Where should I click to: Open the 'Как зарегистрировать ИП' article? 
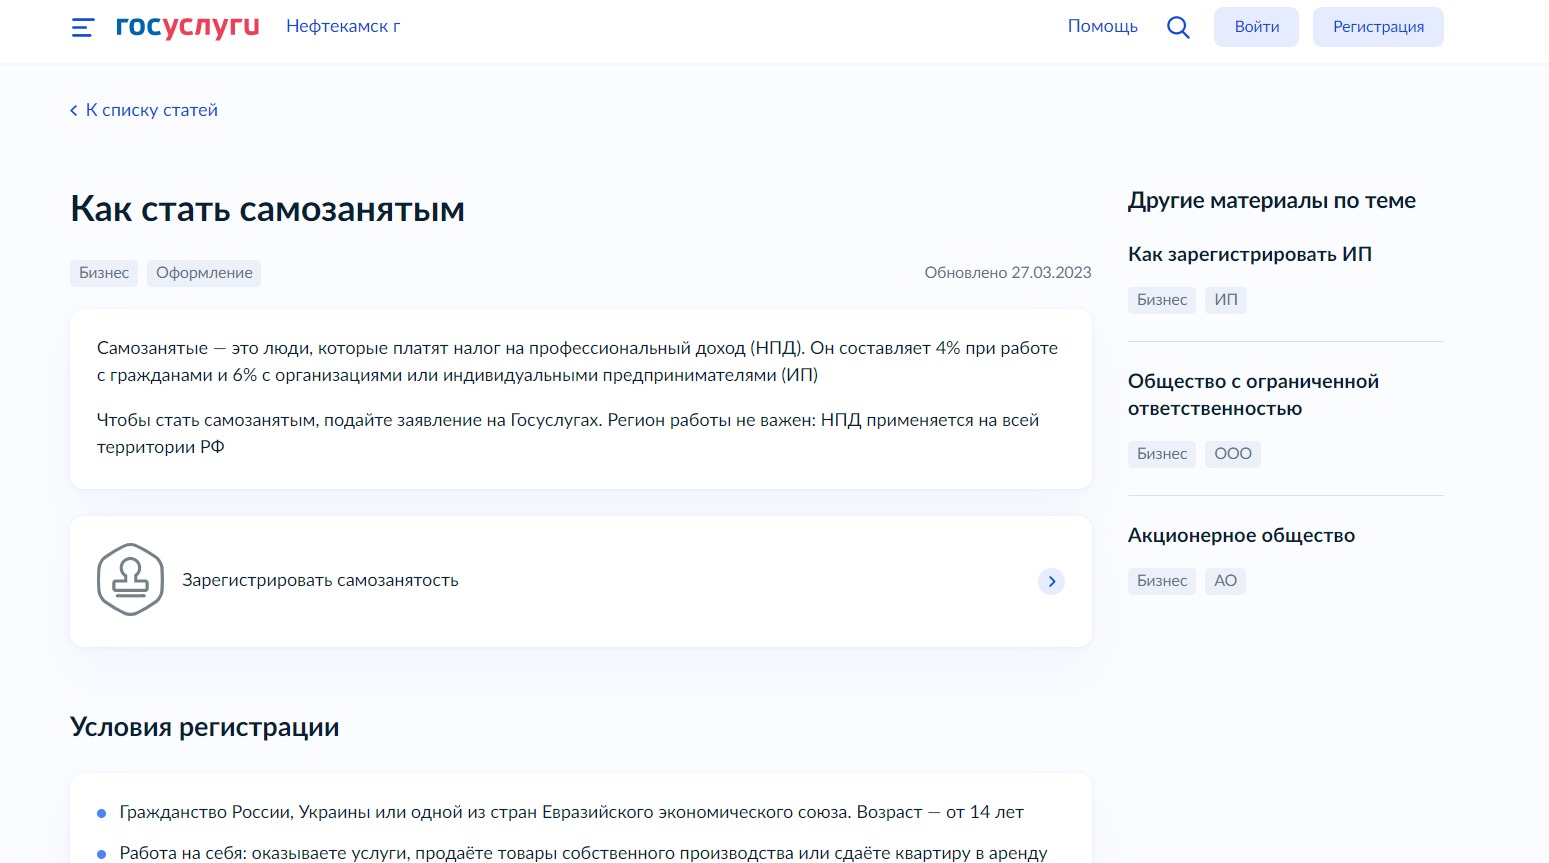1249,254
